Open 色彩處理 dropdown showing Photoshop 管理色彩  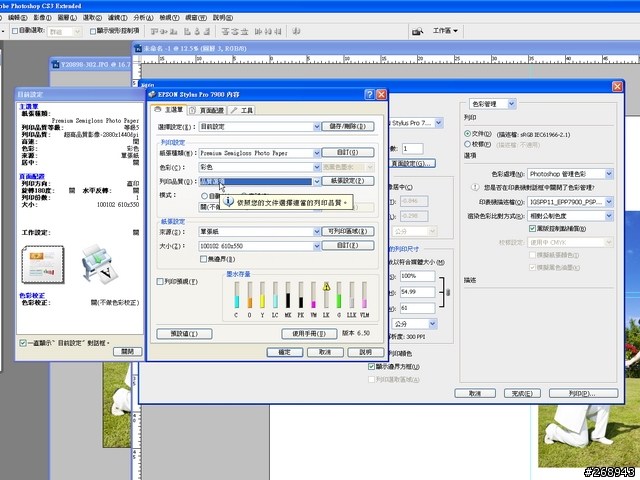[x=570, y=174]
